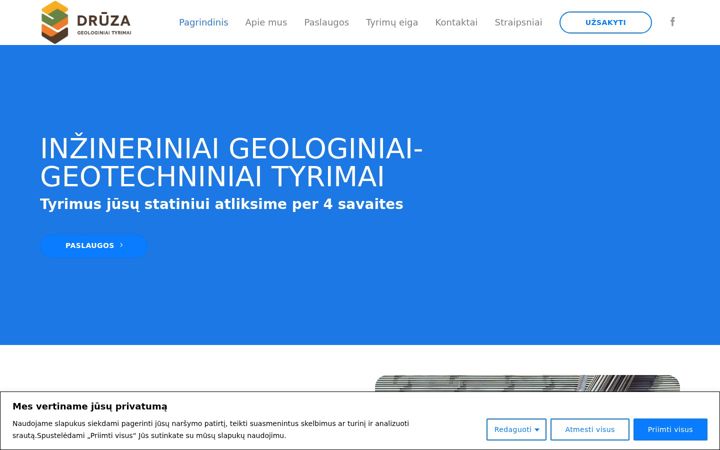This screenshot has height=450, width=720.
Task: Select the Tyrimų eiga menu item
Action: pos(392,22)
